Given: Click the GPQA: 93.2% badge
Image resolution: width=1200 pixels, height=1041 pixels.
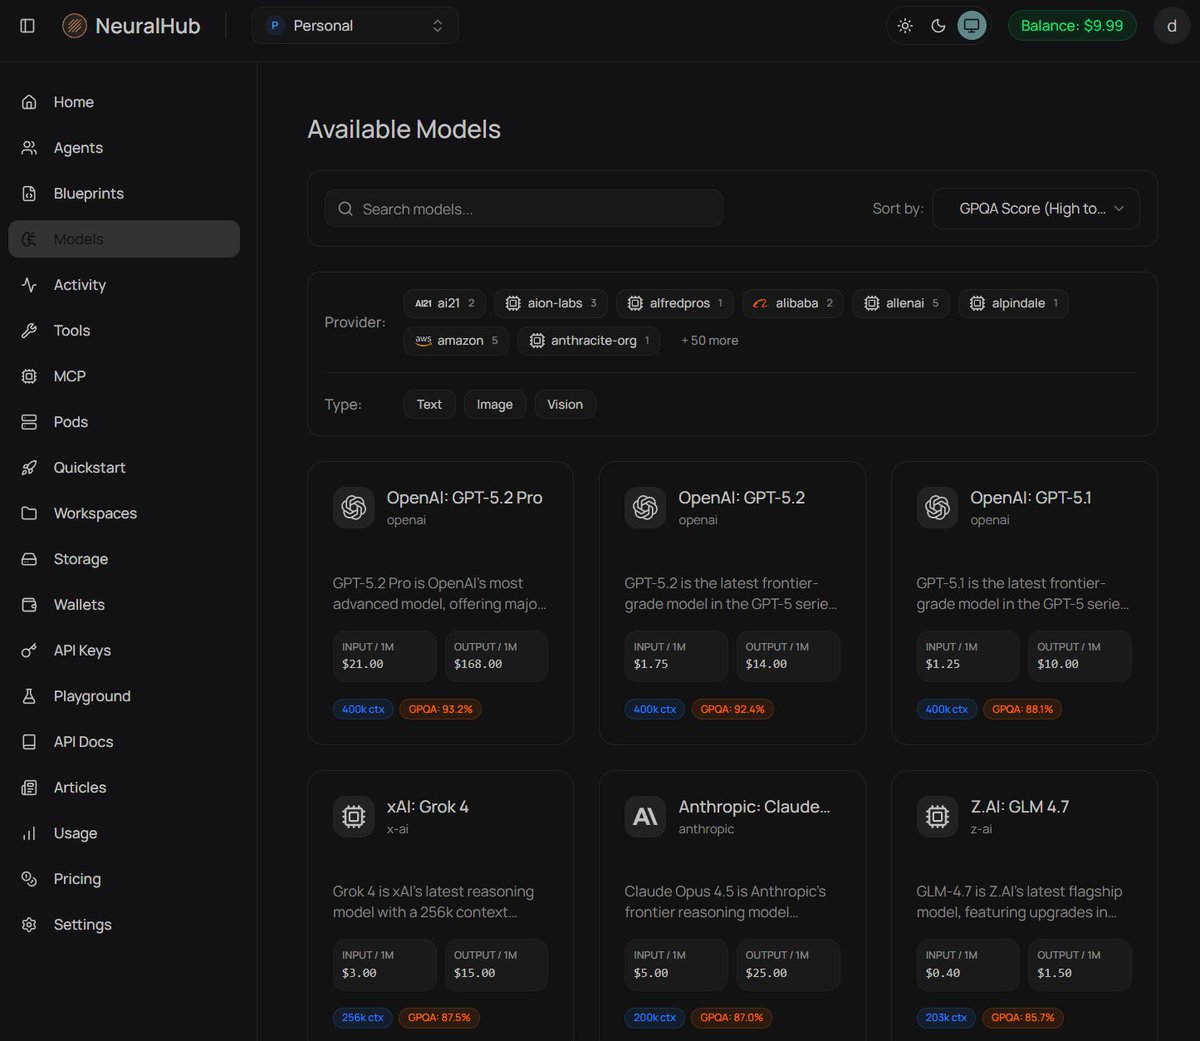Looking at the screenshot, I should point(441,709).
